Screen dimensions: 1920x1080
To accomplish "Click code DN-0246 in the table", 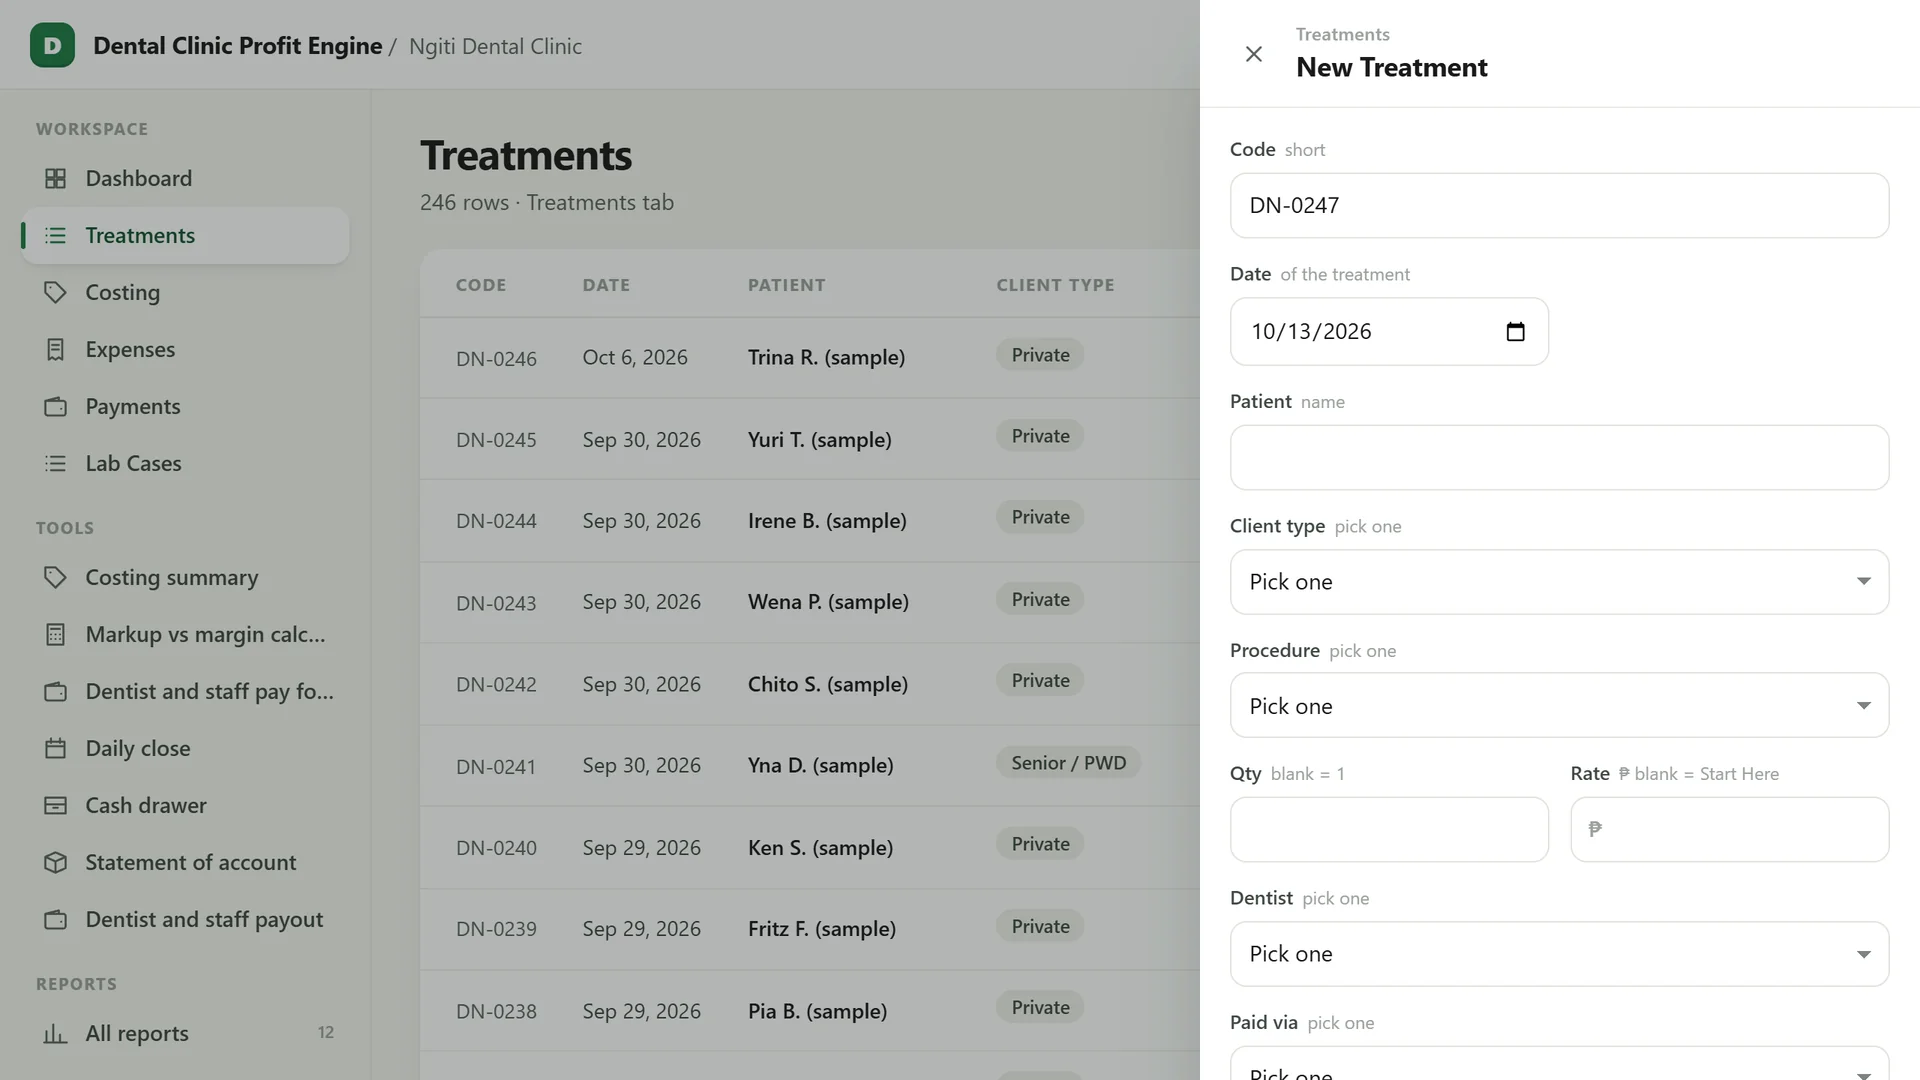I will [496, 358].
